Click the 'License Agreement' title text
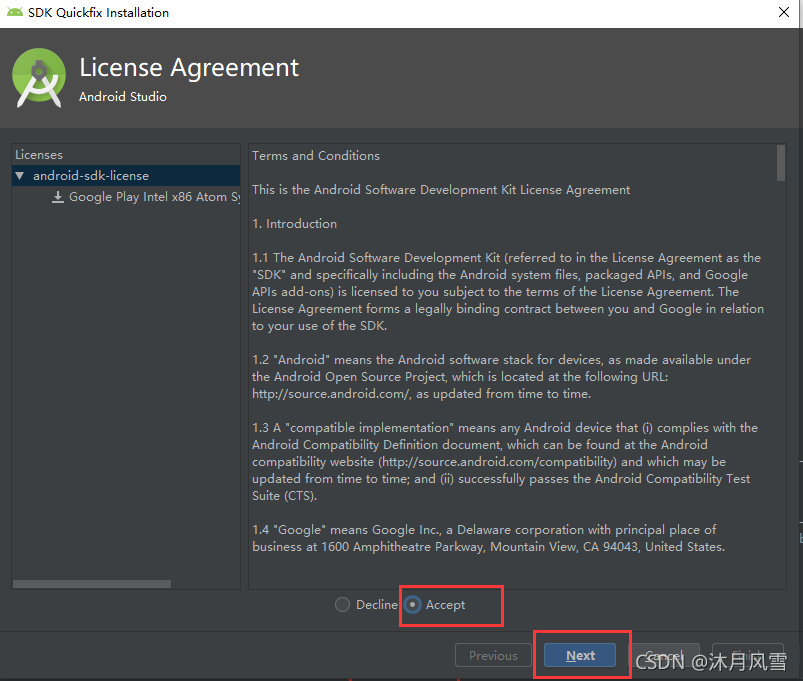The width and height of the screenshot is (803, 681). (x=189, y=68)
